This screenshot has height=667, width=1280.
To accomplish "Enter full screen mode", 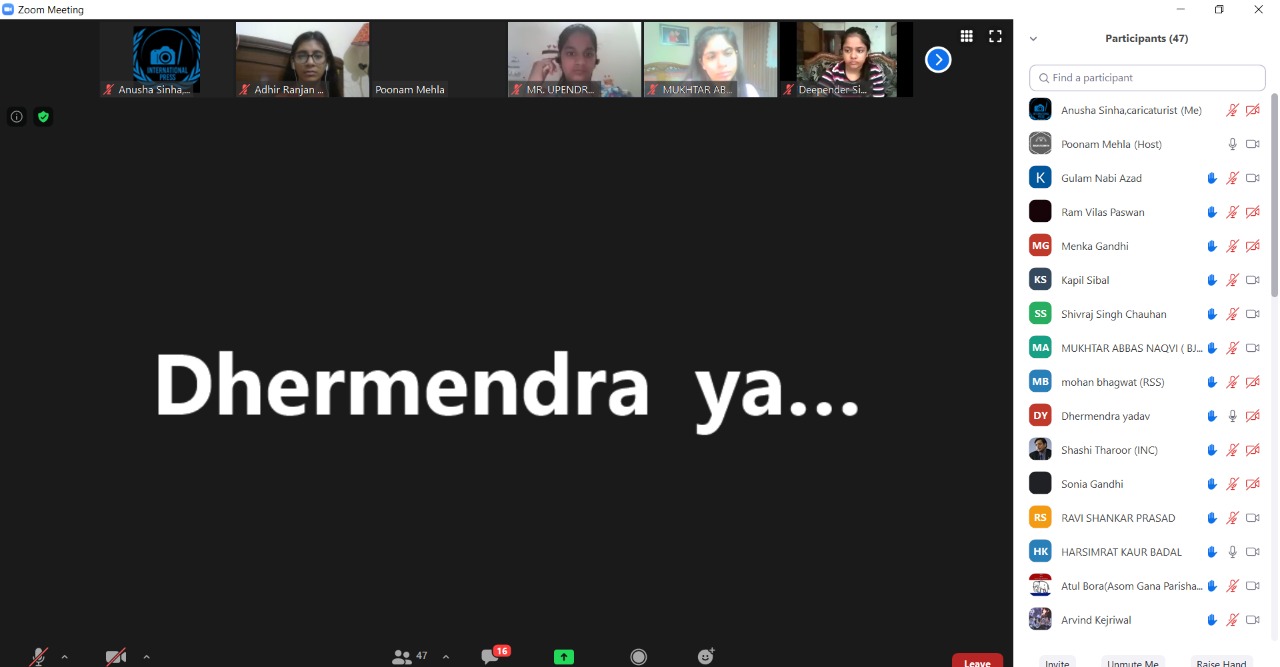I will (x=995, y=36).
